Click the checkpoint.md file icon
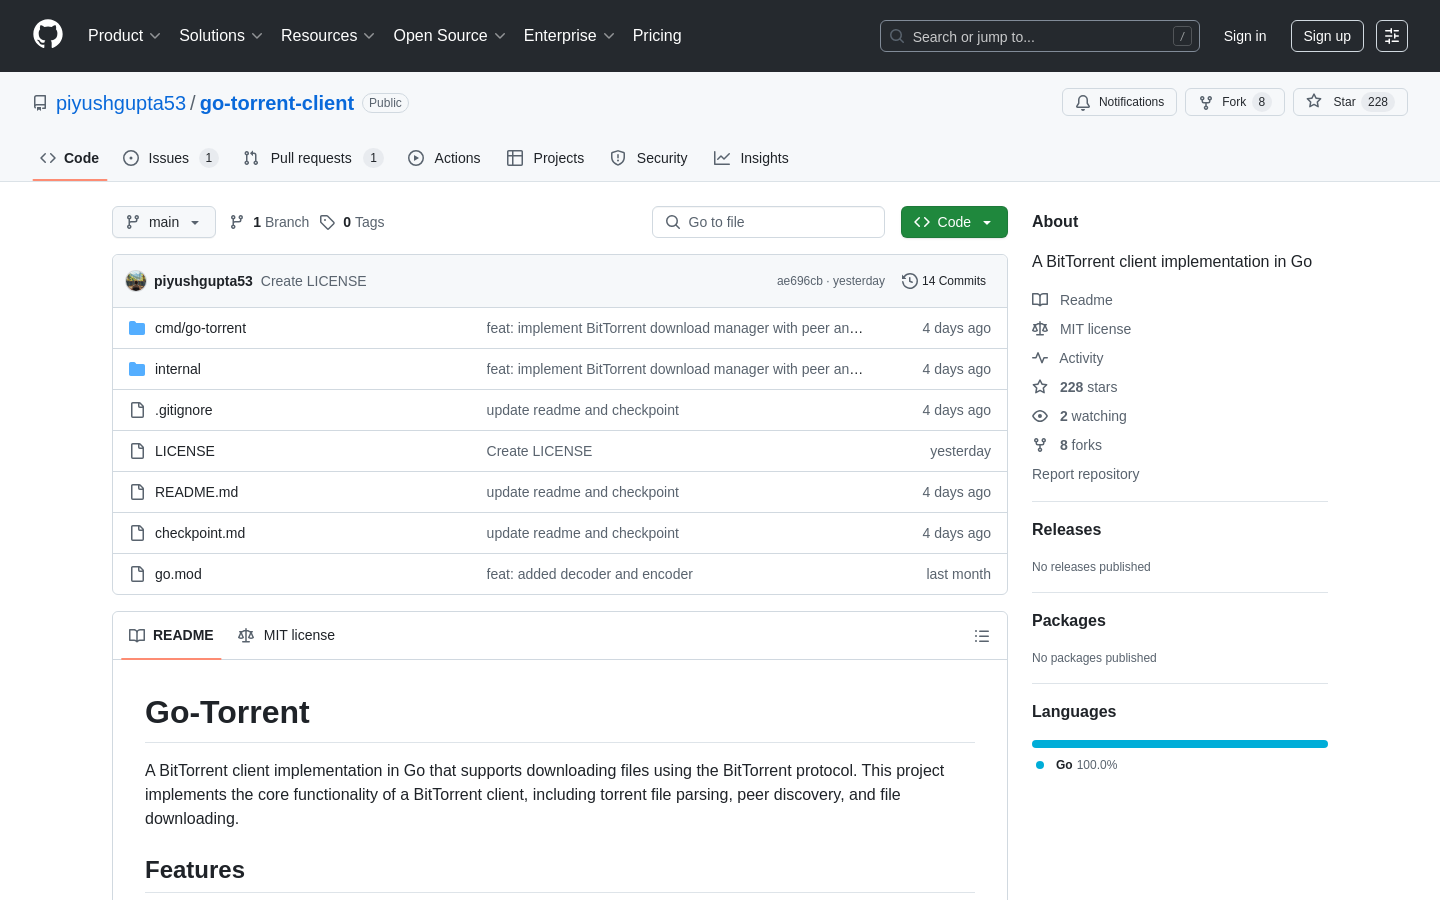Screen dimensions: 1440x900 [x=137, y=533]
